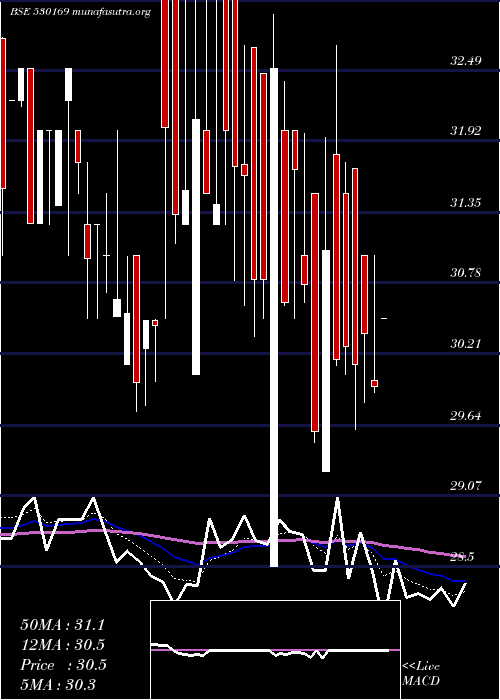Click the tallest white candlestick reaching 28.5
Image resolution: width=500 pixels, height=700 pixels.
[274, 317]
